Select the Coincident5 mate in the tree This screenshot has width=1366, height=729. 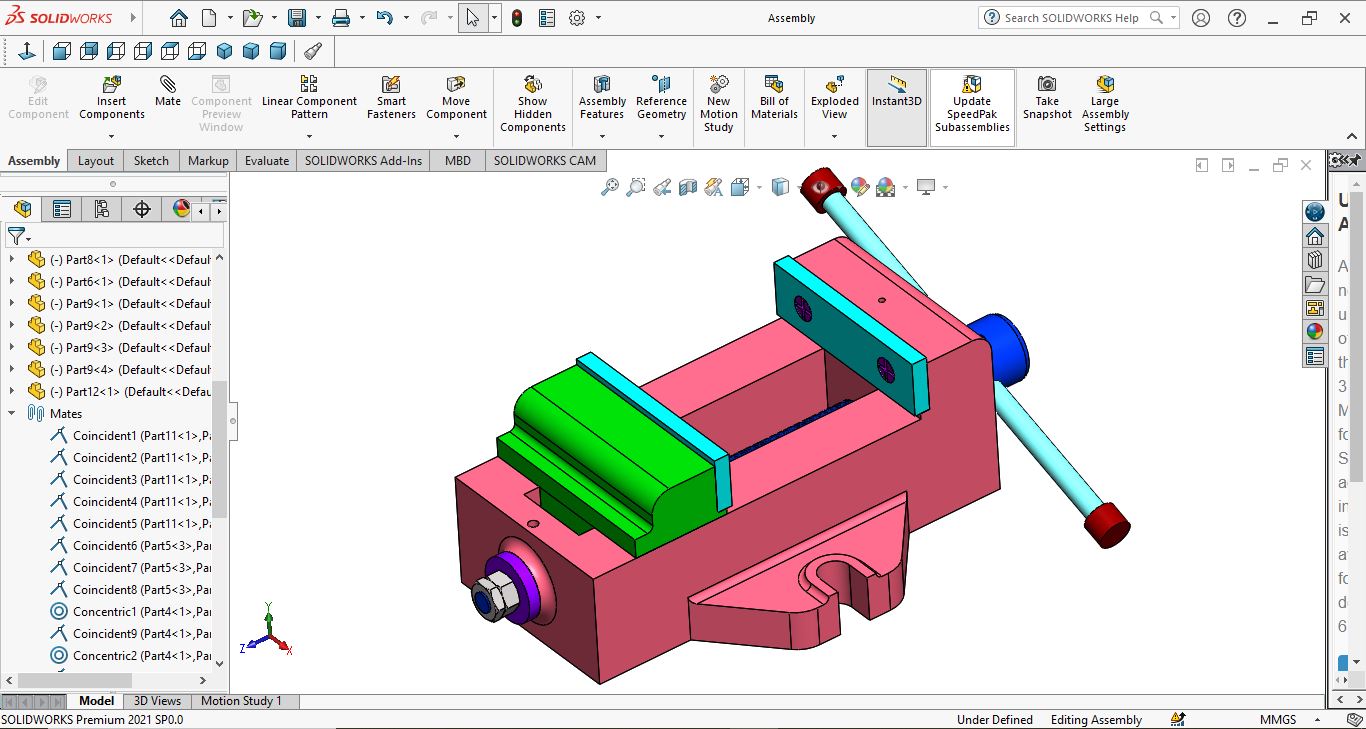click(x=130, y=523)
